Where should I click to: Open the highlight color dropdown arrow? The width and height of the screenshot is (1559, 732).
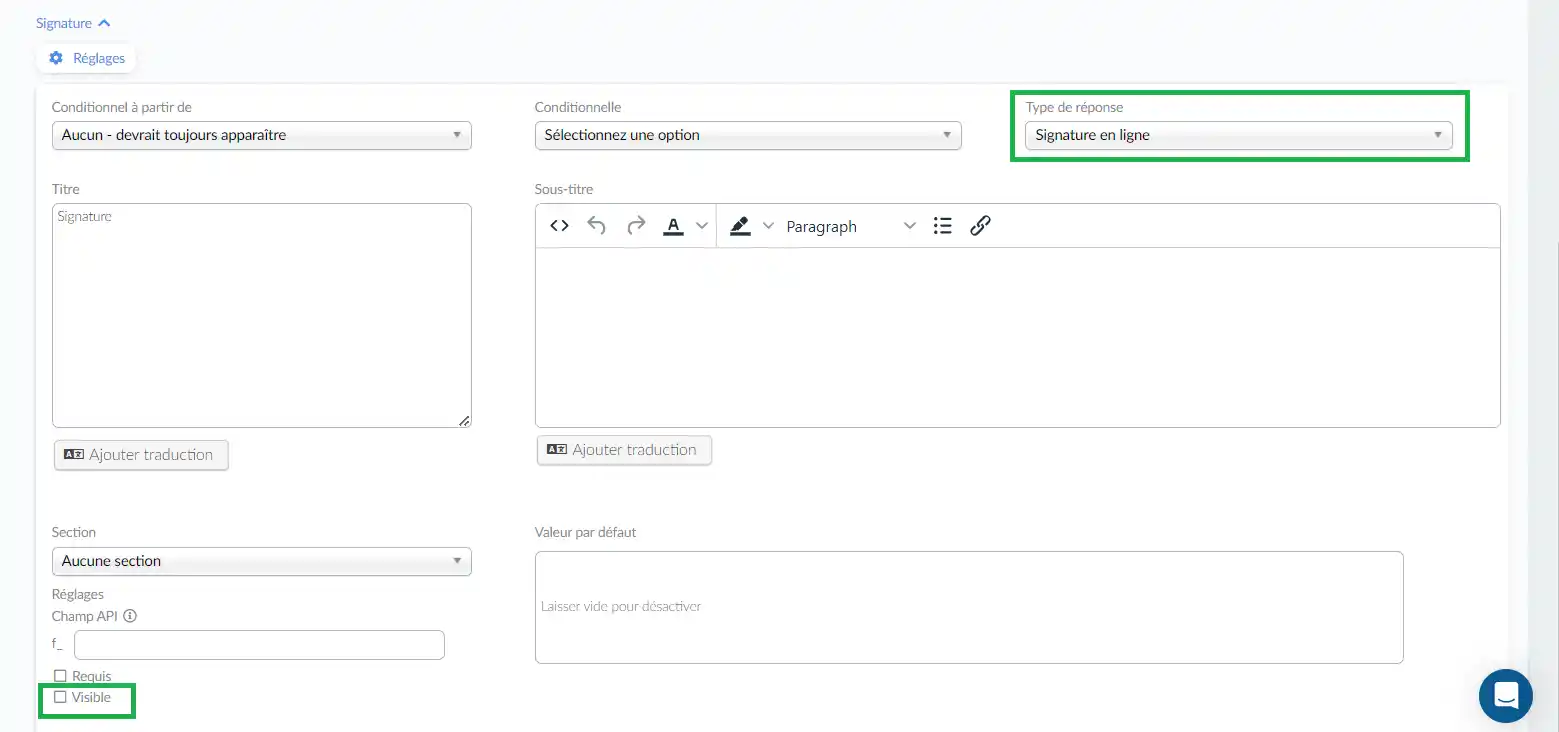(768, 226)
